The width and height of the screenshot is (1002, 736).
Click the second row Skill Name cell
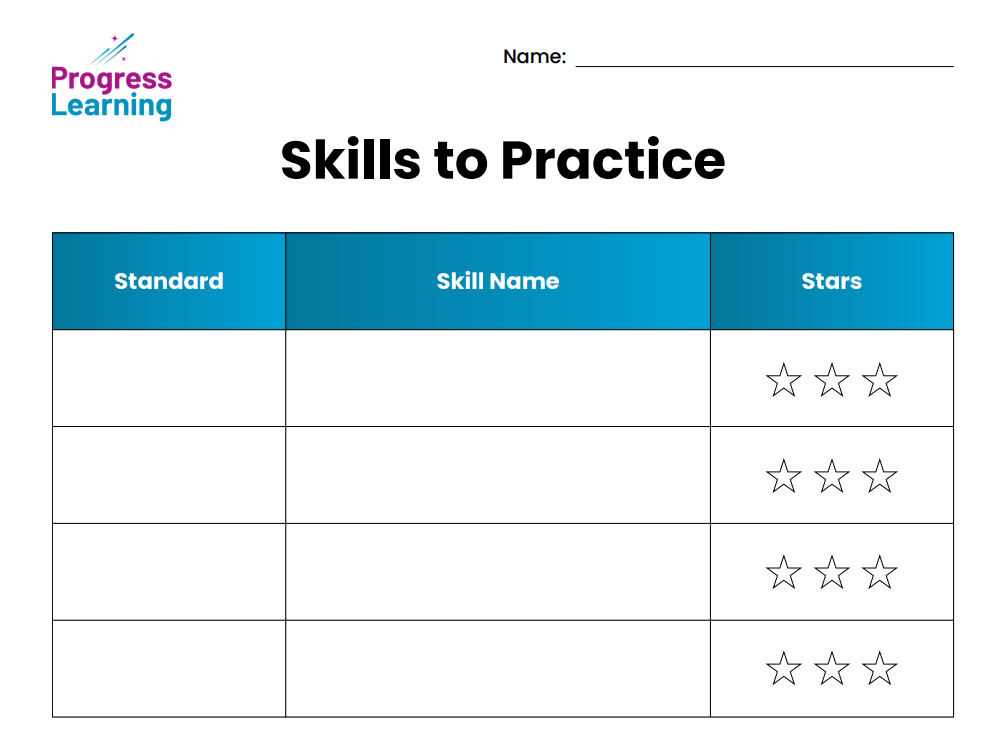(497, 475)
